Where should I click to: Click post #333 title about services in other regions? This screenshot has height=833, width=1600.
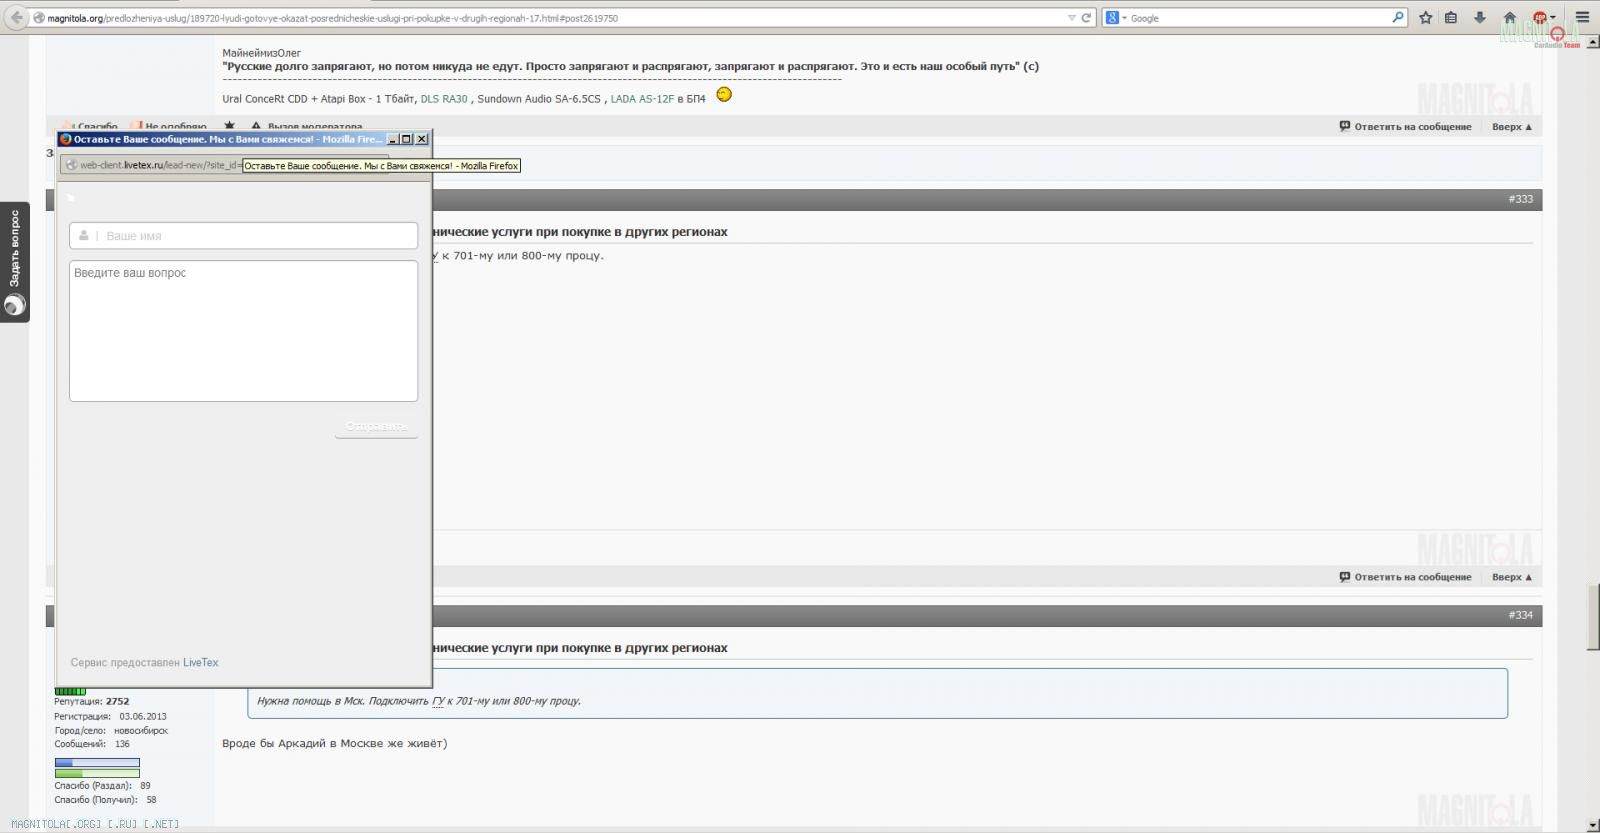(x=580, y=232)
